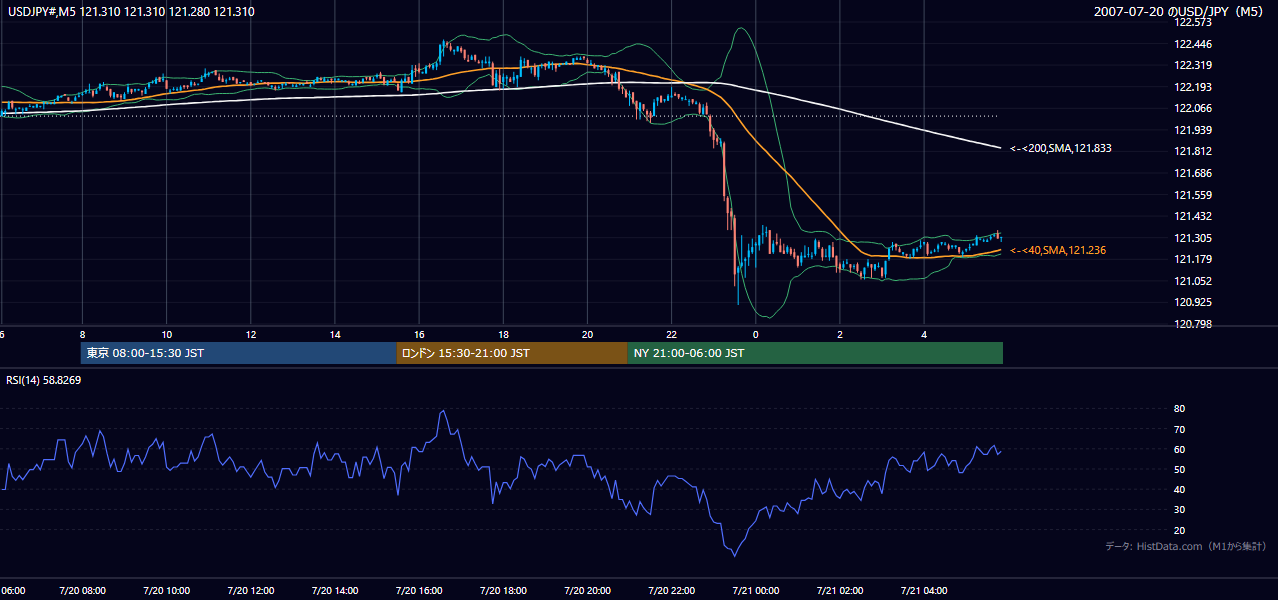Click the '<-<200,SMA,121.833' indicator label
Screen dimensions: 1278x600
tap(1061, 148)
